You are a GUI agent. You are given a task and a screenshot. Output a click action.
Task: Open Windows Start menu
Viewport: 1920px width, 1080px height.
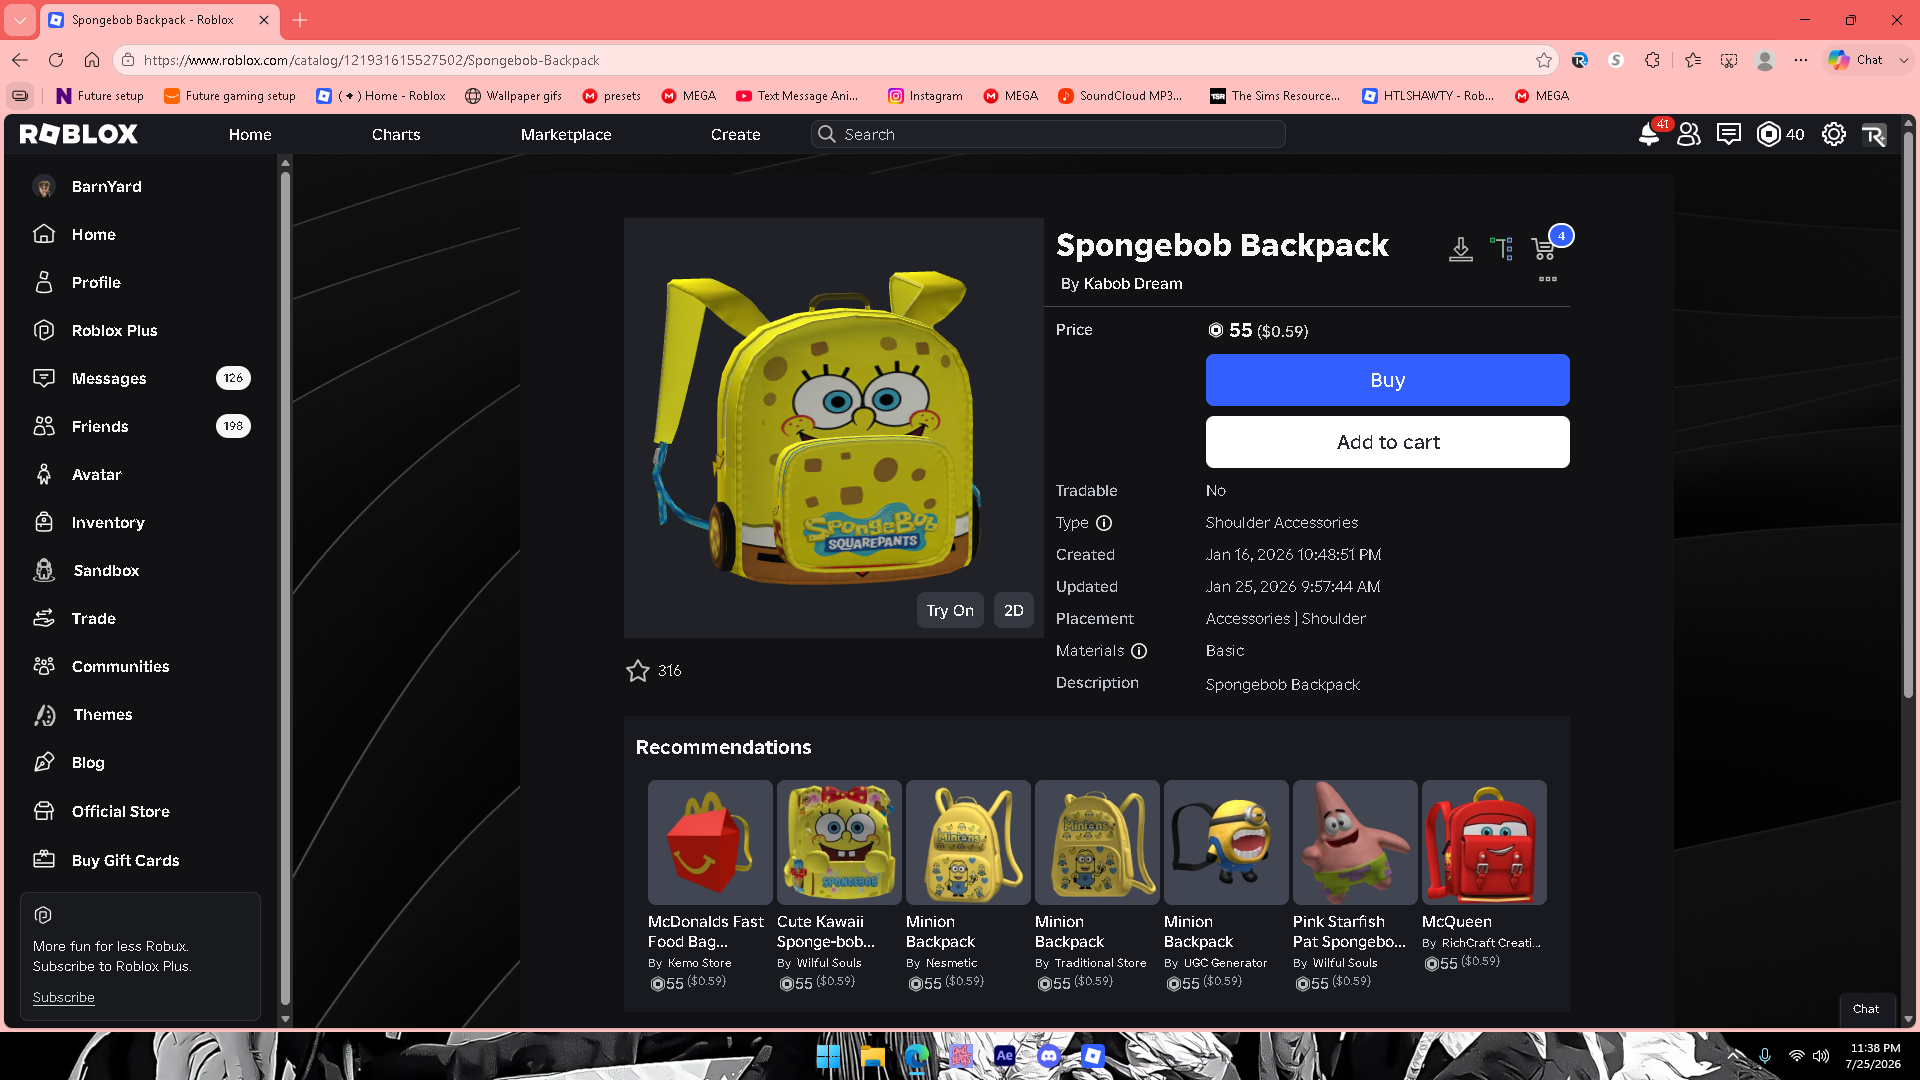coord(829,1056)
